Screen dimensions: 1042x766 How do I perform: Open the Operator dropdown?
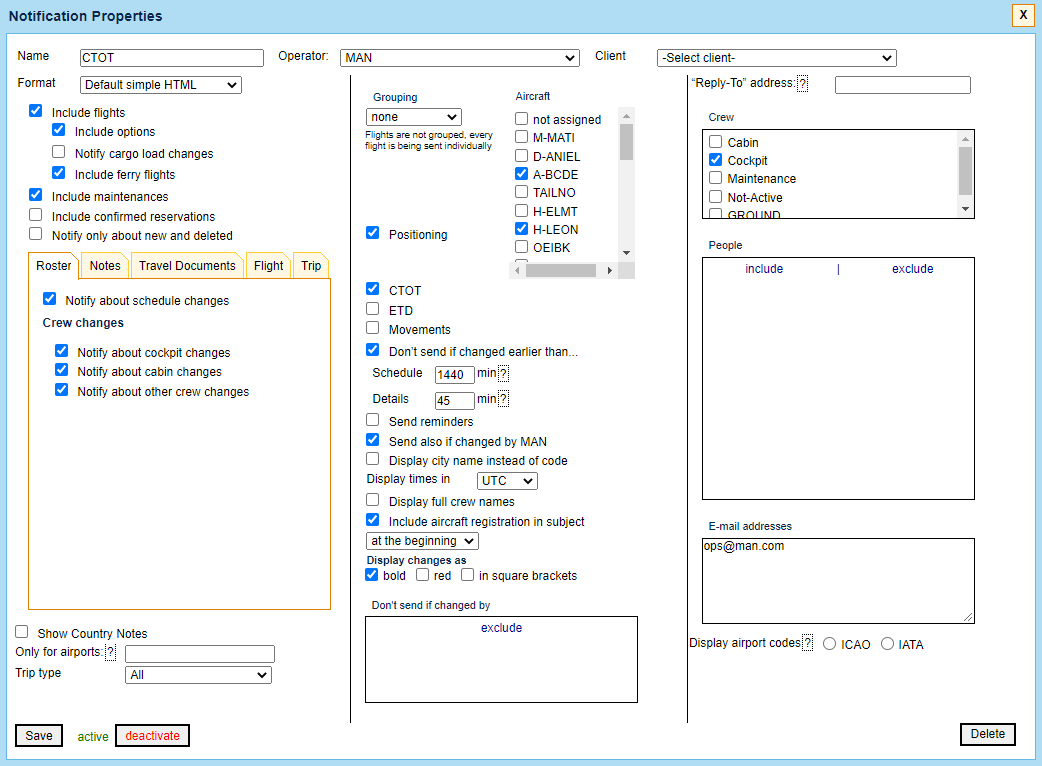[x=459, y=58]
